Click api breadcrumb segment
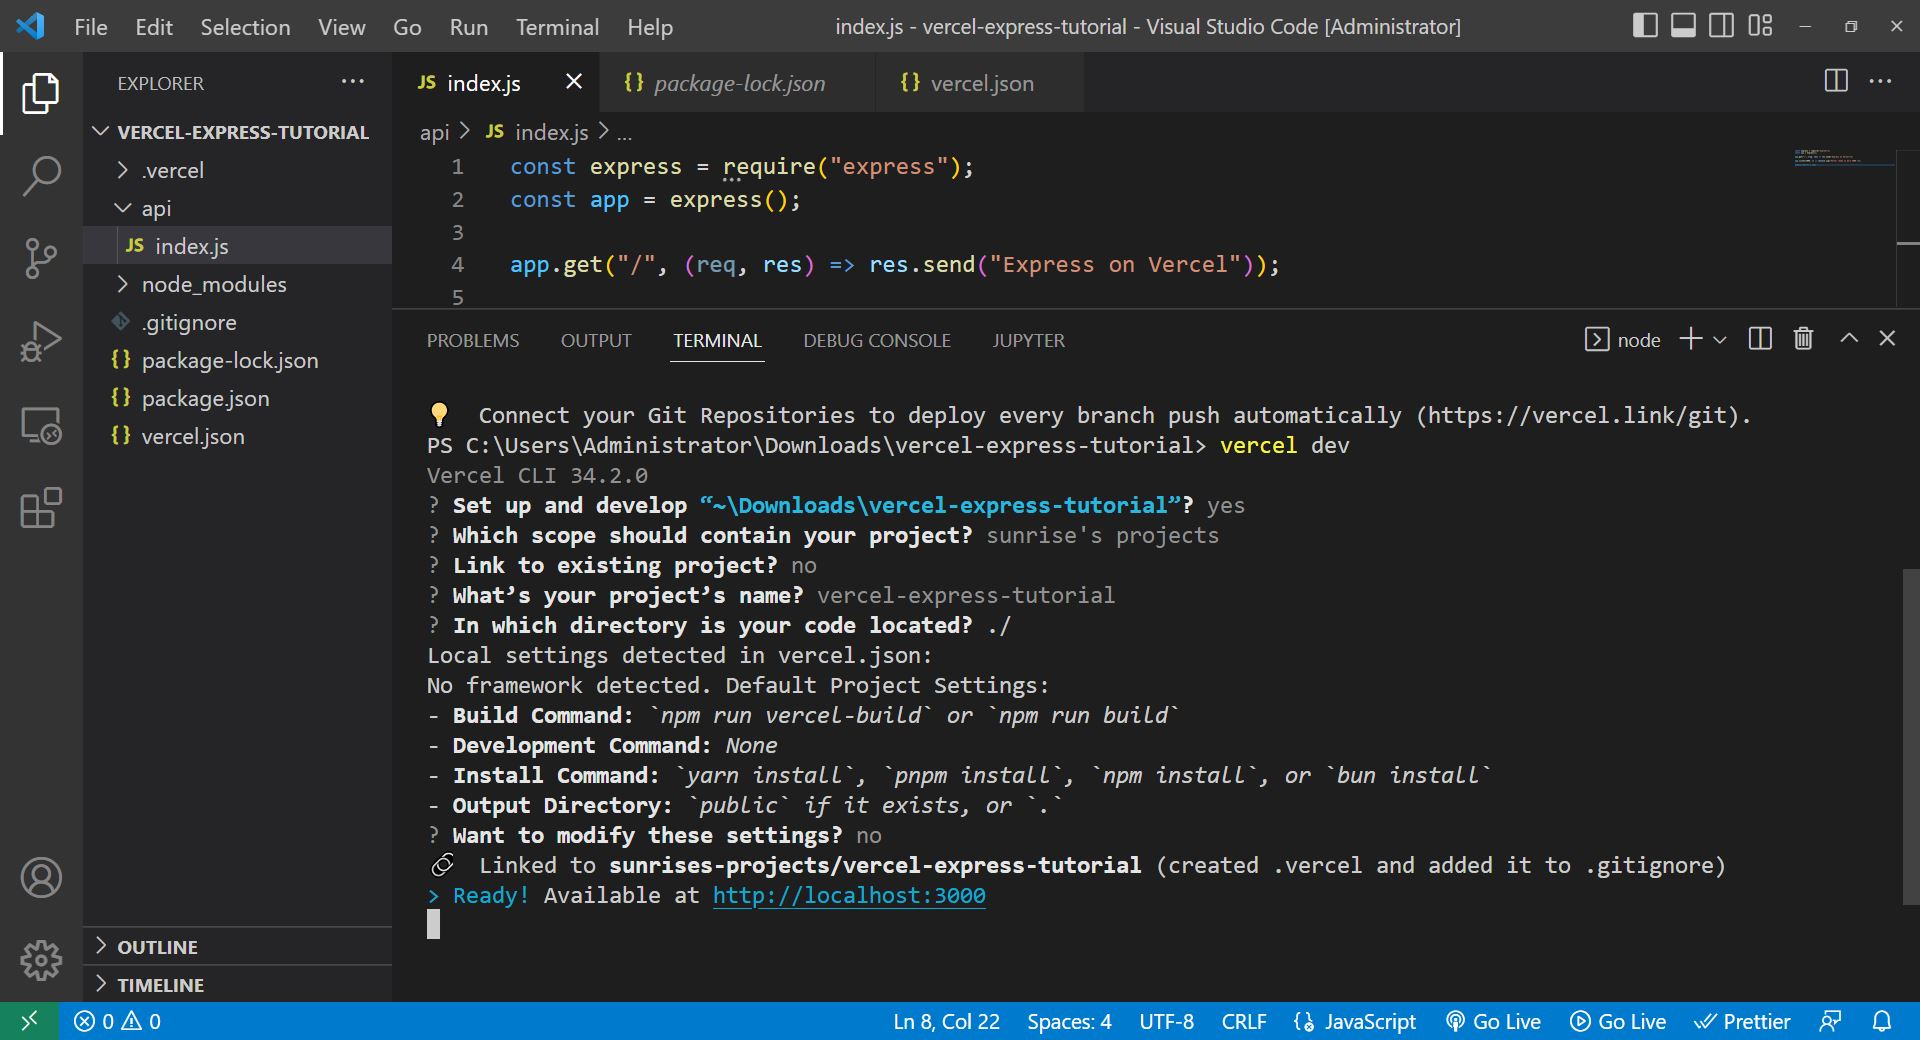Viewport: 1920px width, 1040px height. tap(434, 132)
